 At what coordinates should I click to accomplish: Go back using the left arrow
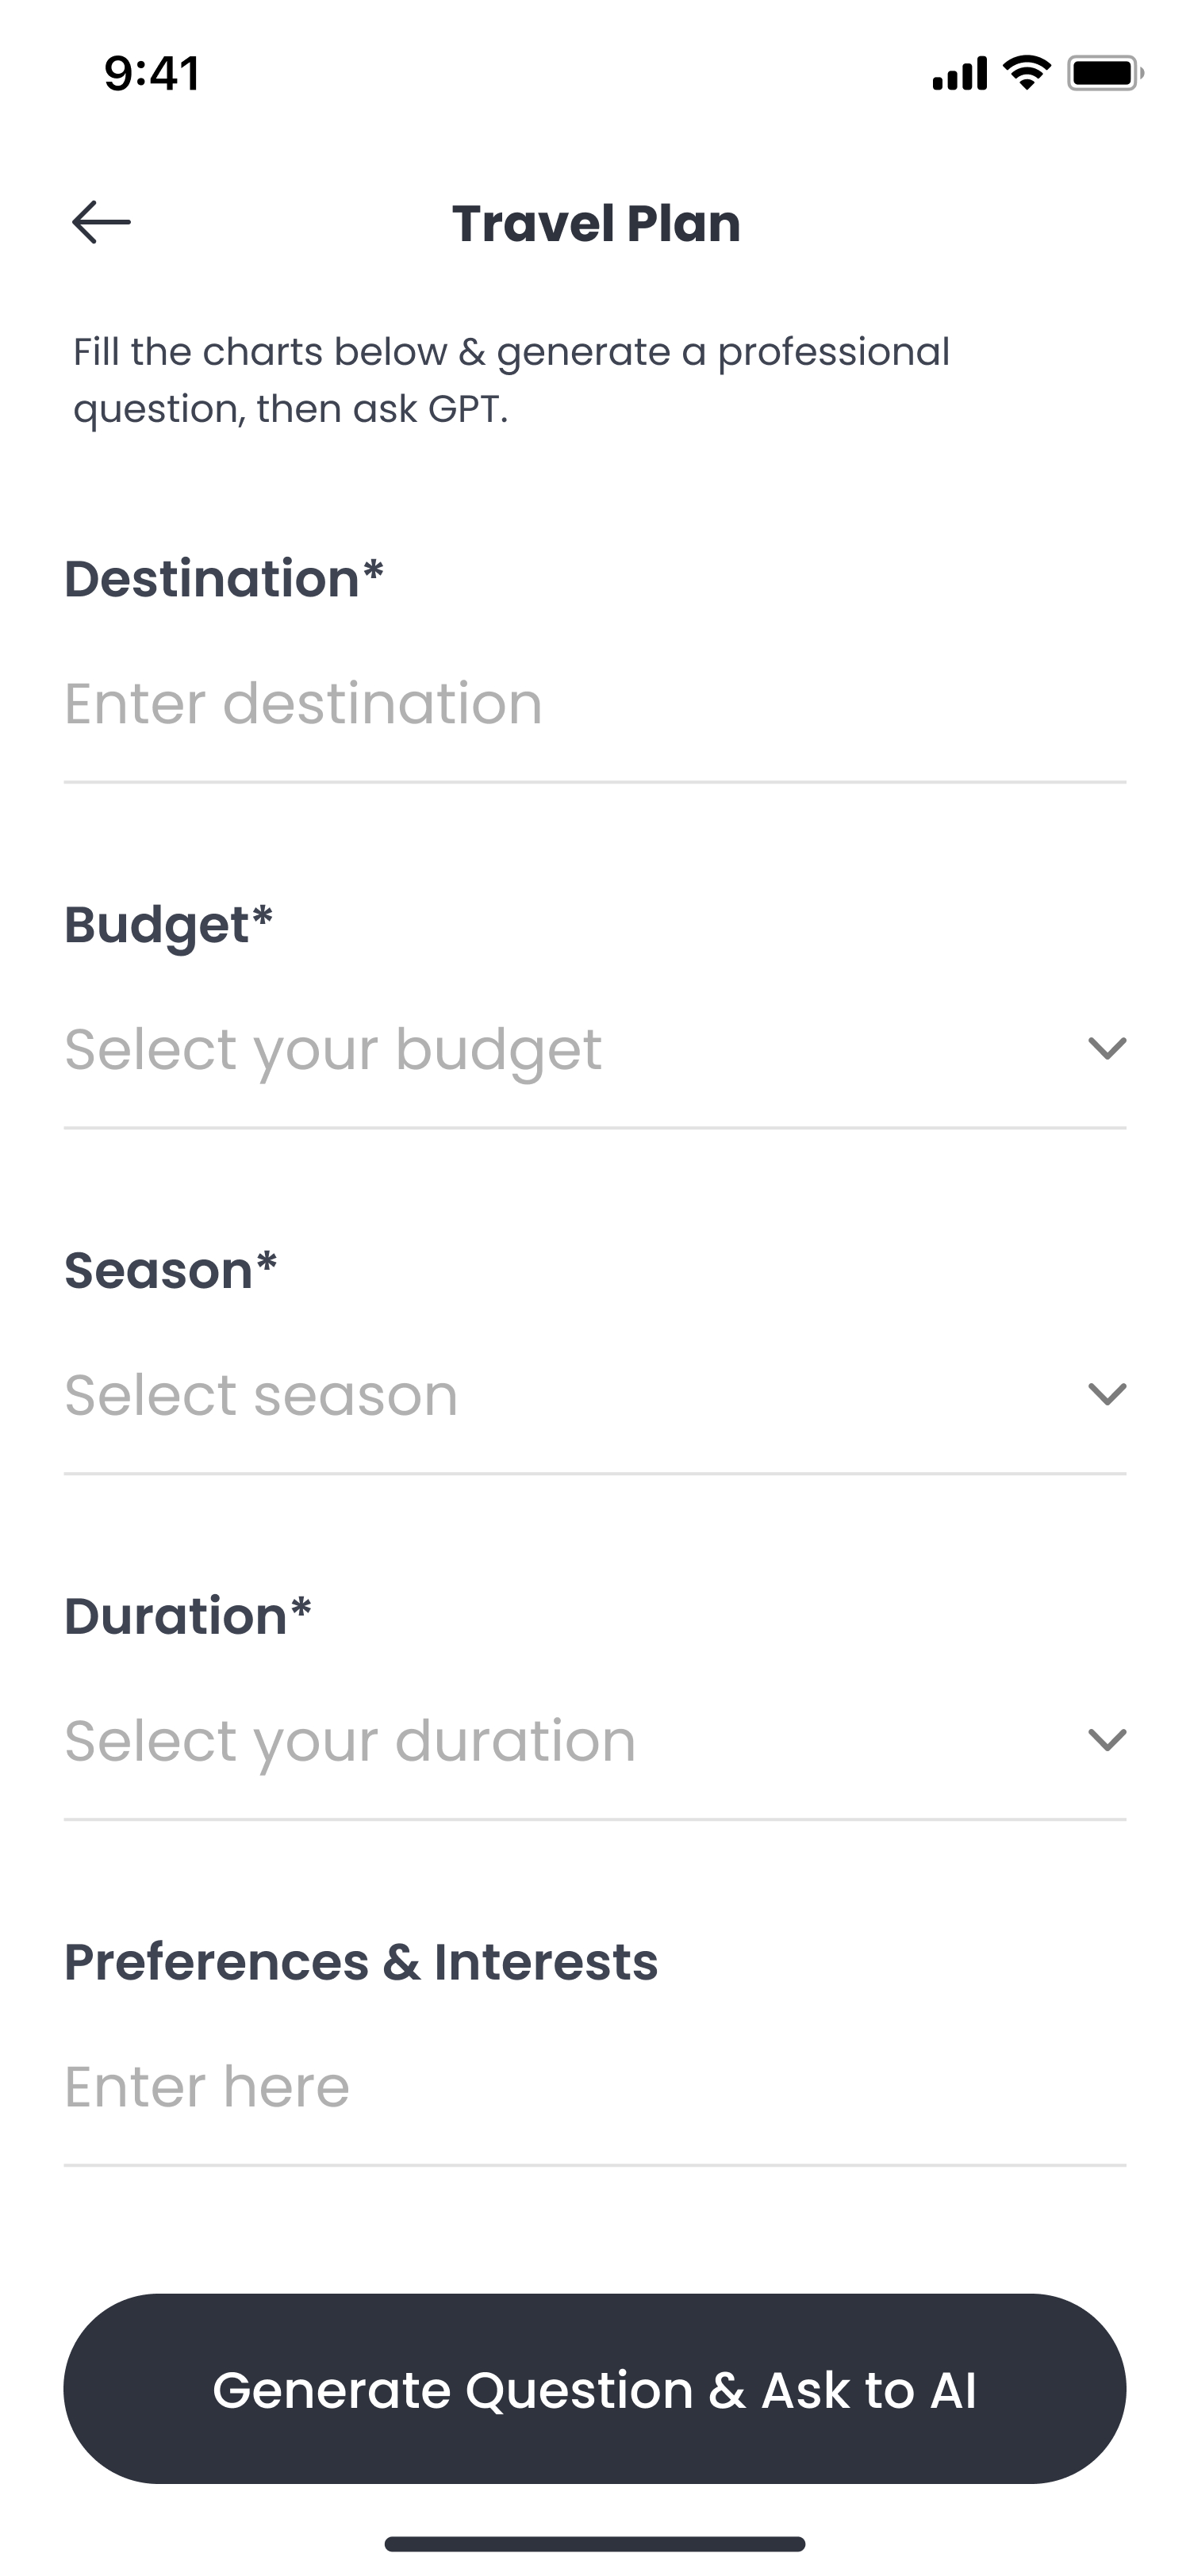pos(101,222)
